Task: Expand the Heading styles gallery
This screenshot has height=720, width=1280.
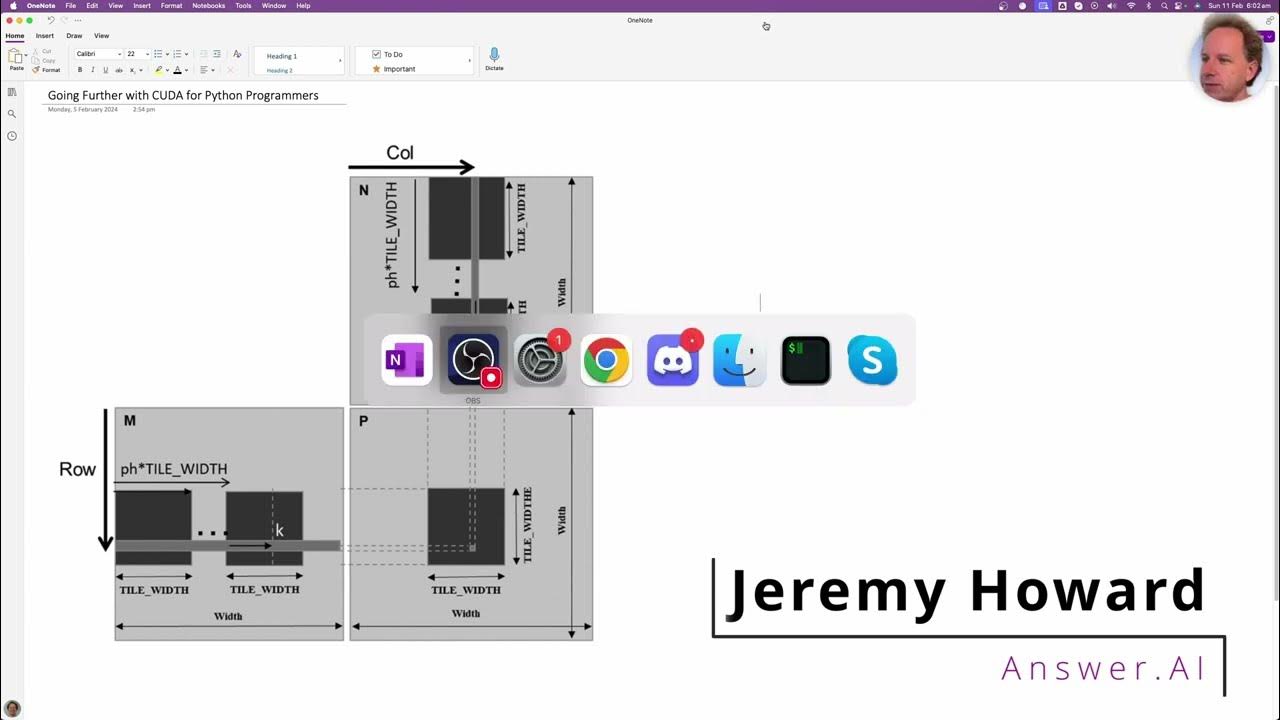Action: 339,60
